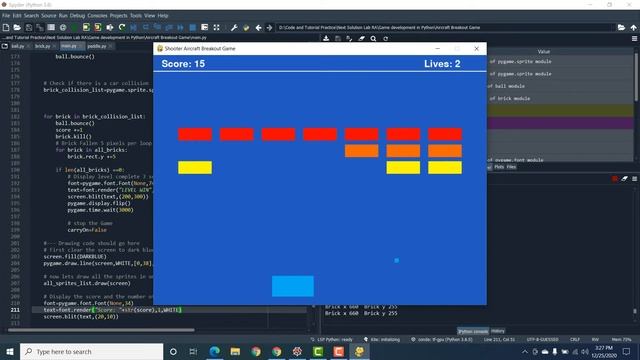Open Task View on taskbar
This screenshot has width=640, height=360.
tap(193, 351)
